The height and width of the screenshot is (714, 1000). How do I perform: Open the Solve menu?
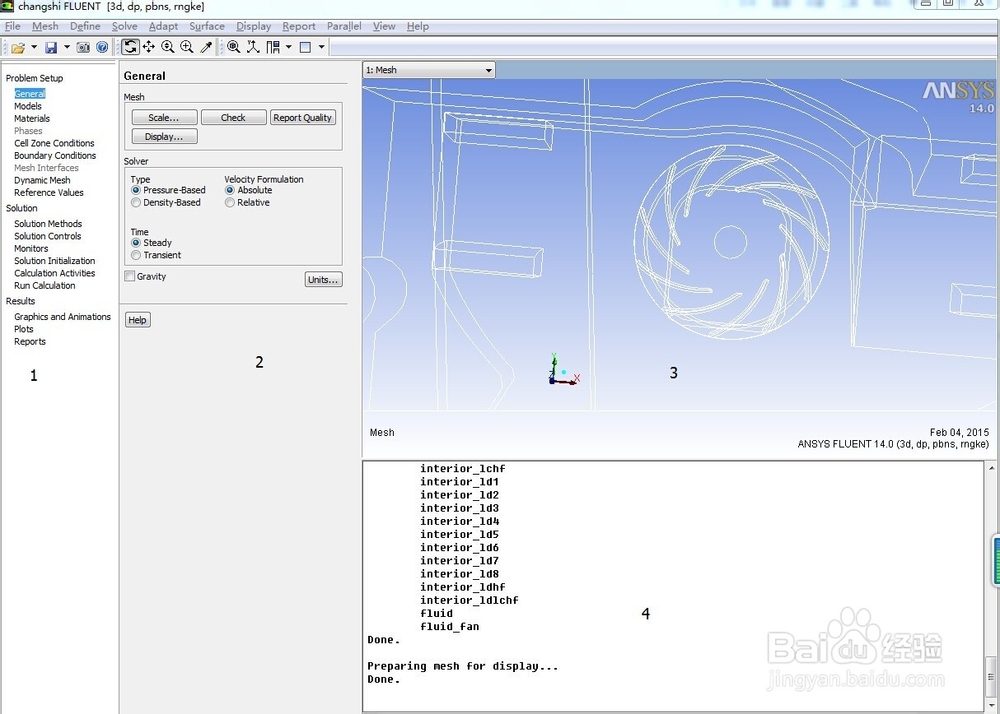[x=124, y=26]
